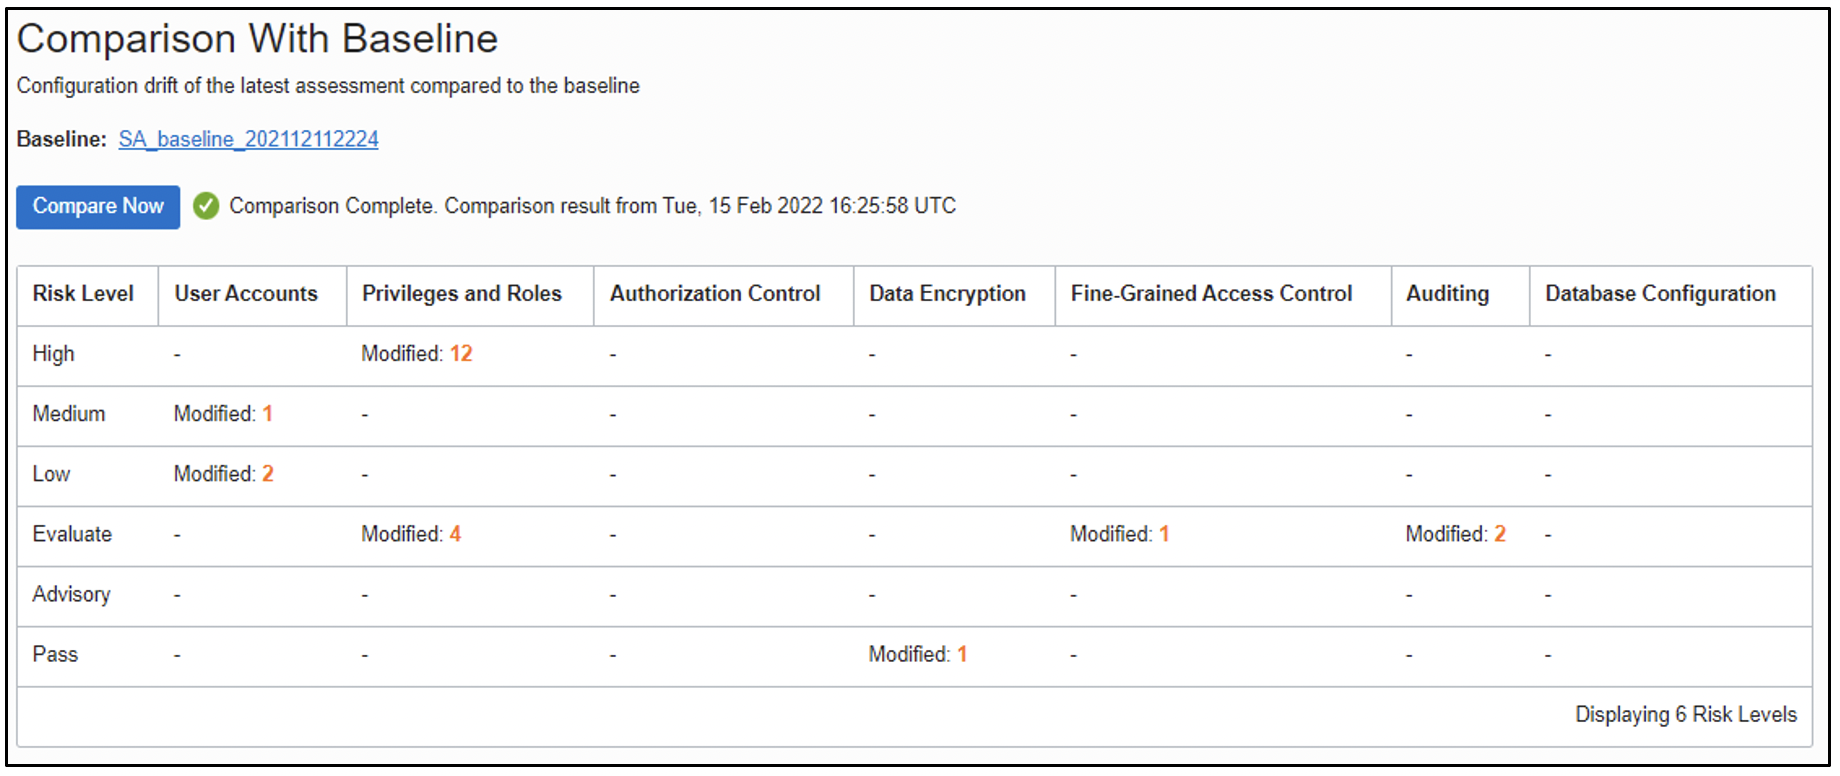The height and width of the screenshot is (776, 1840).
Task: Open Evaluate Fine-Grained Access Control modified count 1
Action: (x=1164, y=534)
